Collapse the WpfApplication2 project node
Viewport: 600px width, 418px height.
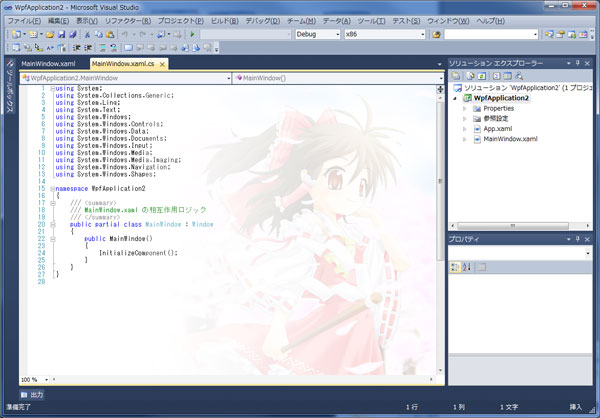coord(455,98)
